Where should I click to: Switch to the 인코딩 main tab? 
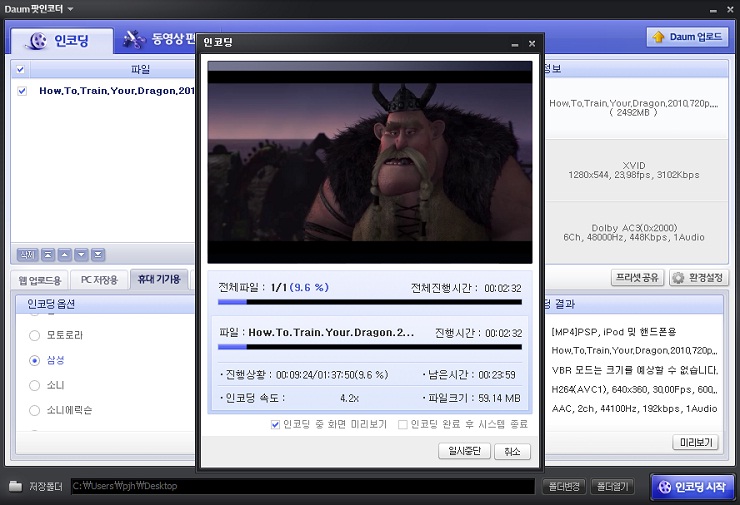point(62,41)
